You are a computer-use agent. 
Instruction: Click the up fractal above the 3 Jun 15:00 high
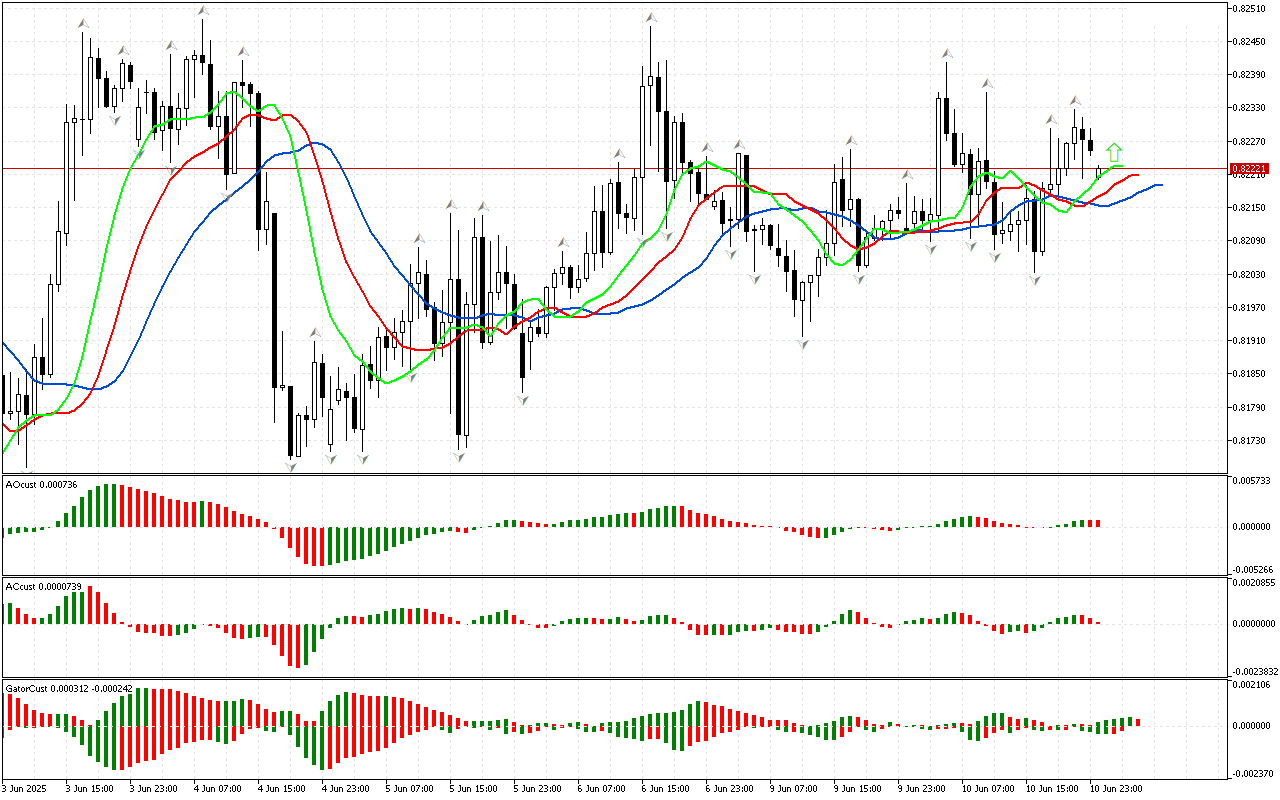point(84,23)
